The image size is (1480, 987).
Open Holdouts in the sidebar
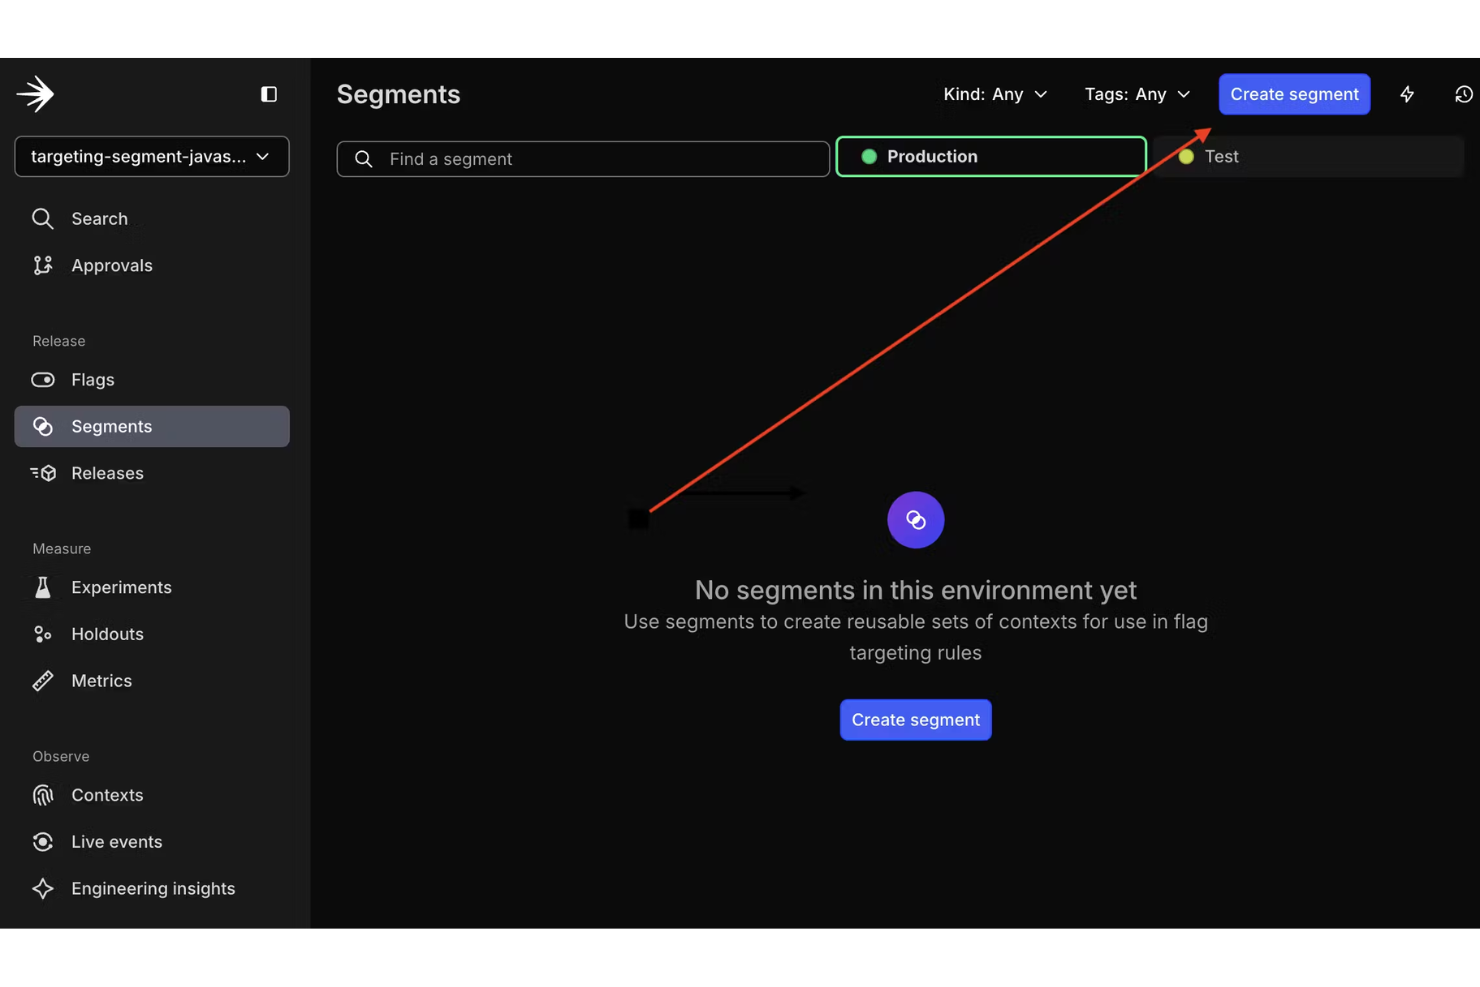coord(152,634)
